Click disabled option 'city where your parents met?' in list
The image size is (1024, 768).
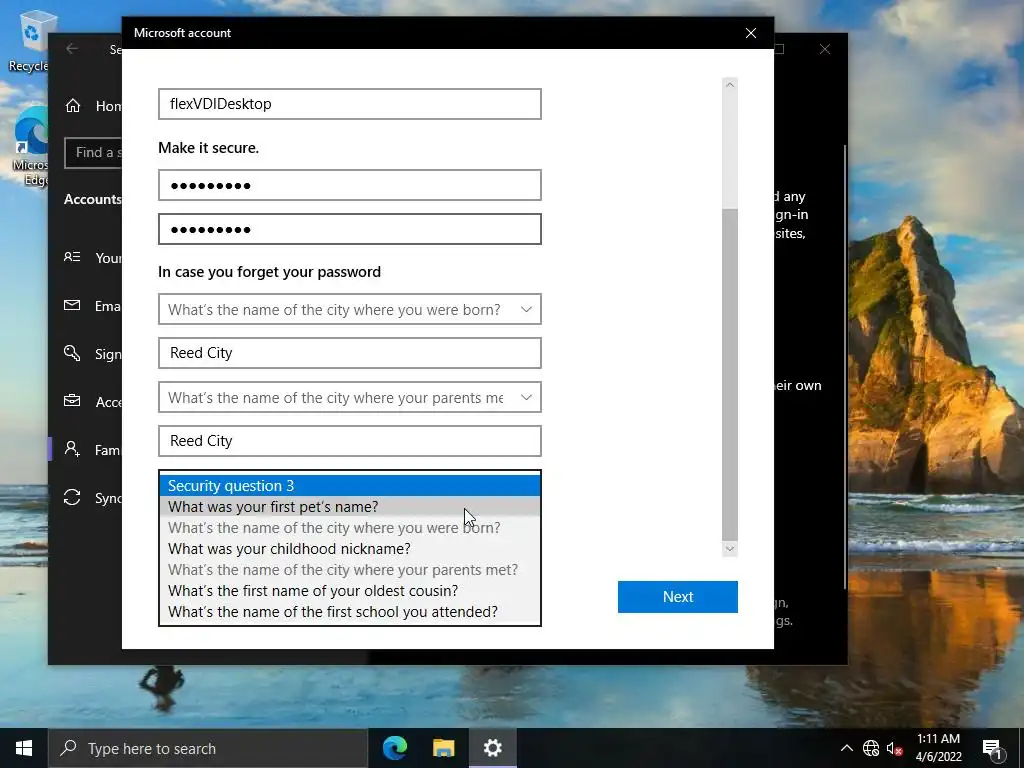(x=349, y=569)
